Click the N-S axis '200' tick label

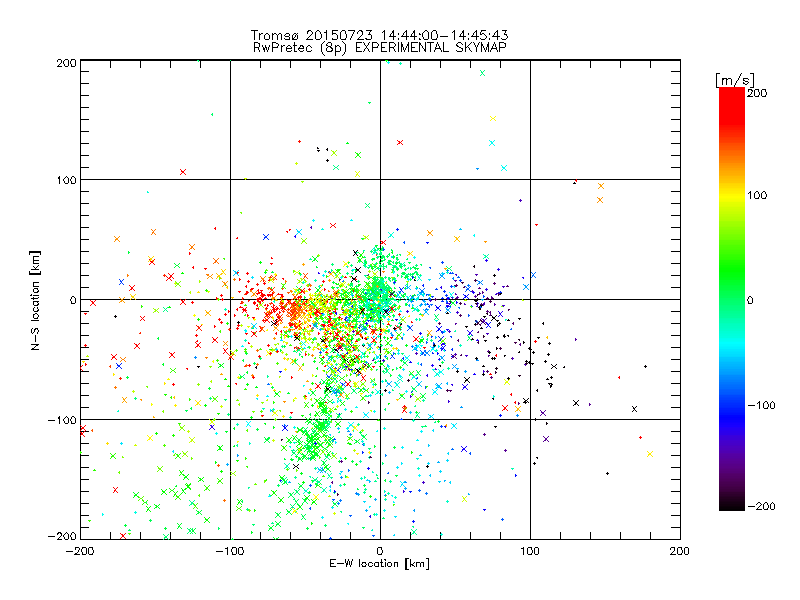point(66,63)
